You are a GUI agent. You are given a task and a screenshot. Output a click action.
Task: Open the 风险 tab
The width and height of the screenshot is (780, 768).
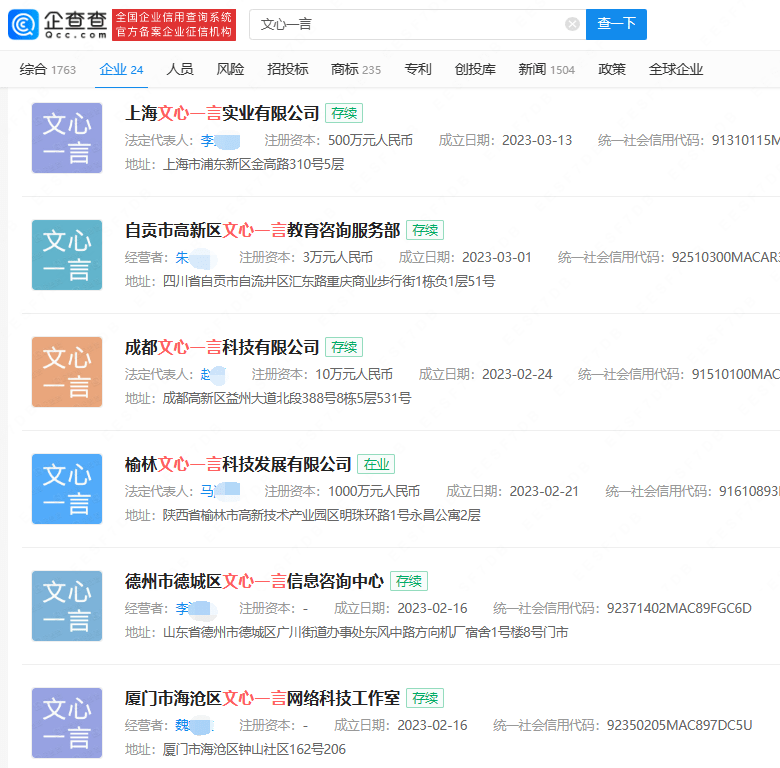pos(230,69)
